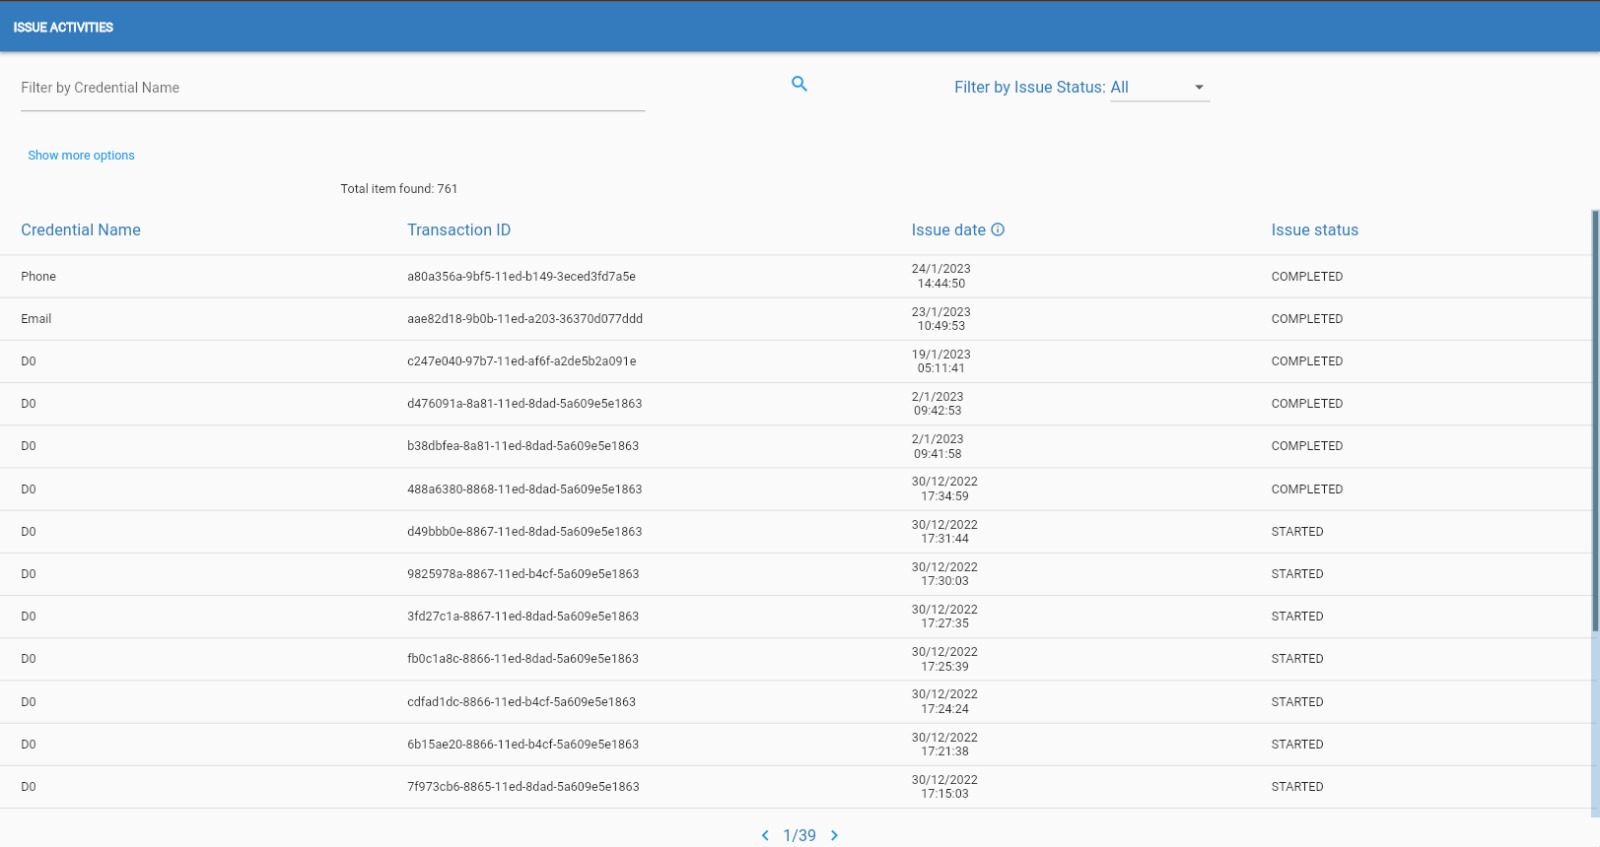
Task: Click issue date 30/12/2022 17:15:03
Action: point(944,787)
